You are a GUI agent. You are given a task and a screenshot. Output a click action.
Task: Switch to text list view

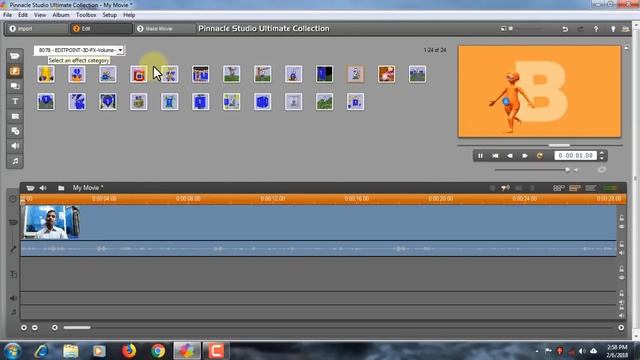pyautogui.click(x=590, y=188)
